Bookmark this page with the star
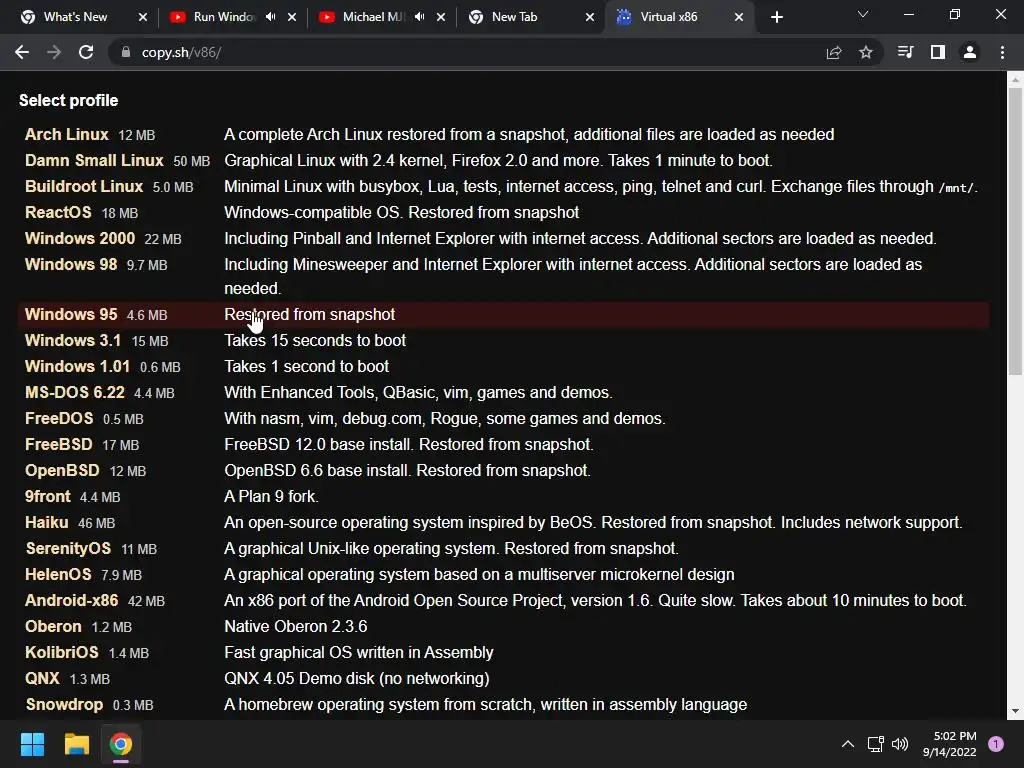The height and width of the screenshot is (768, 1024). coord(866,52)
